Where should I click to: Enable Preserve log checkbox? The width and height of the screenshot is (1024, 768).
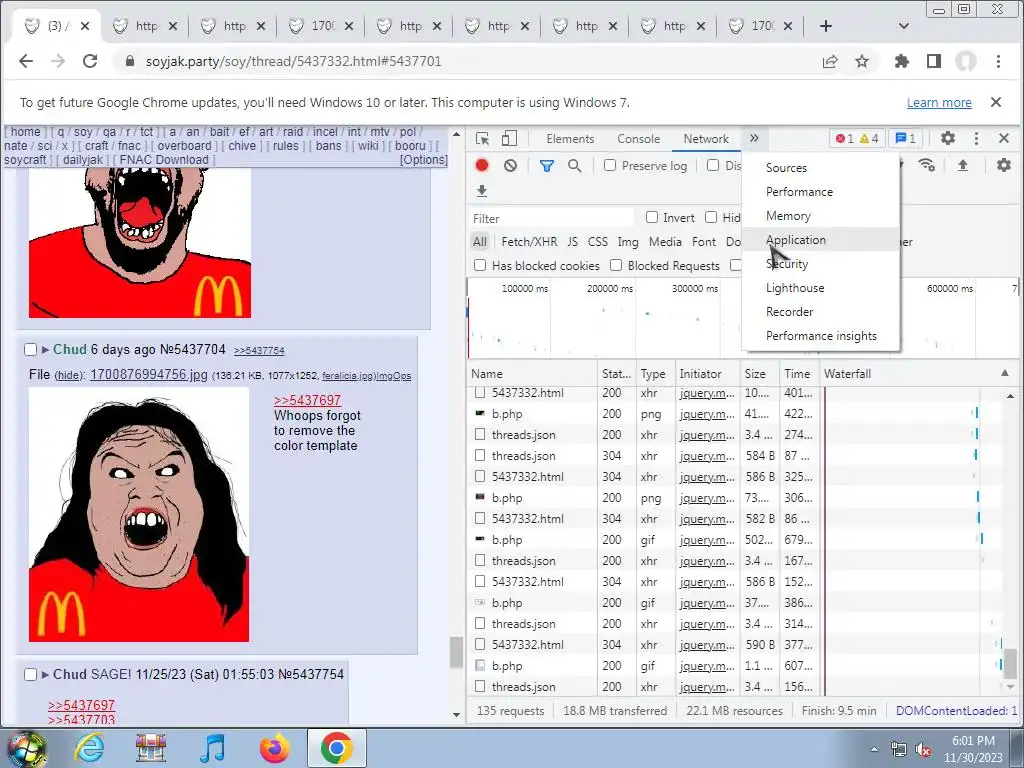coord(610,165)
